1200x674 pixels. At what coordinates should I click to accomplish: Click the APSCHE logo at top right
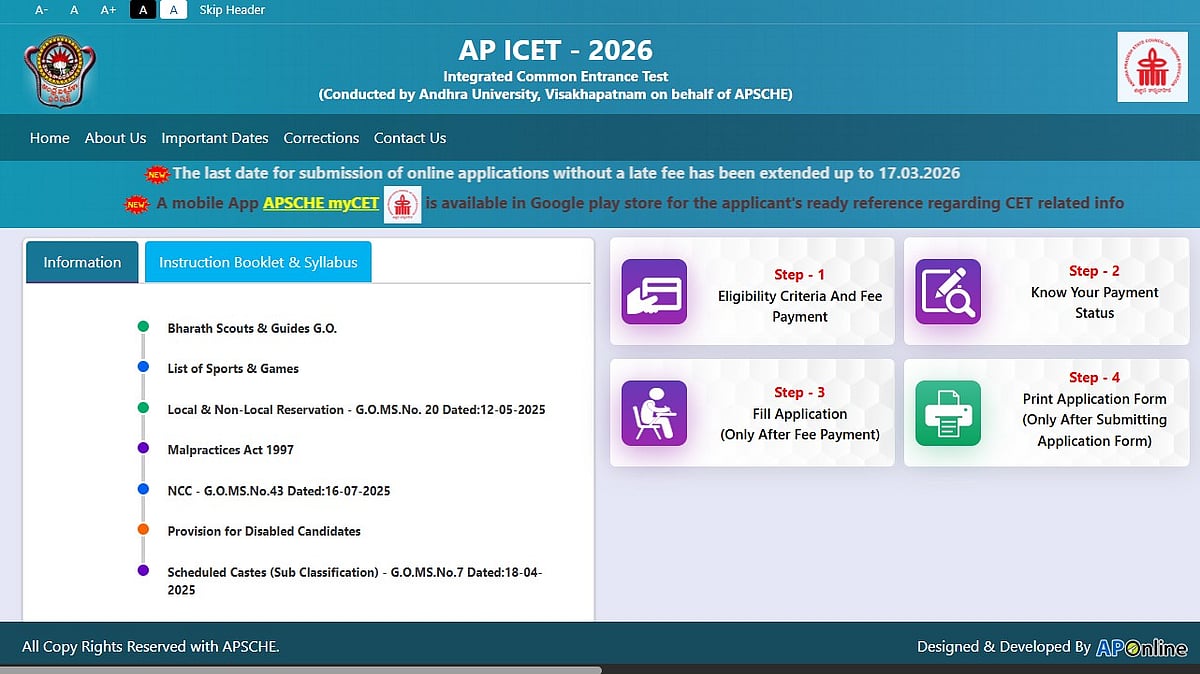1151,66
